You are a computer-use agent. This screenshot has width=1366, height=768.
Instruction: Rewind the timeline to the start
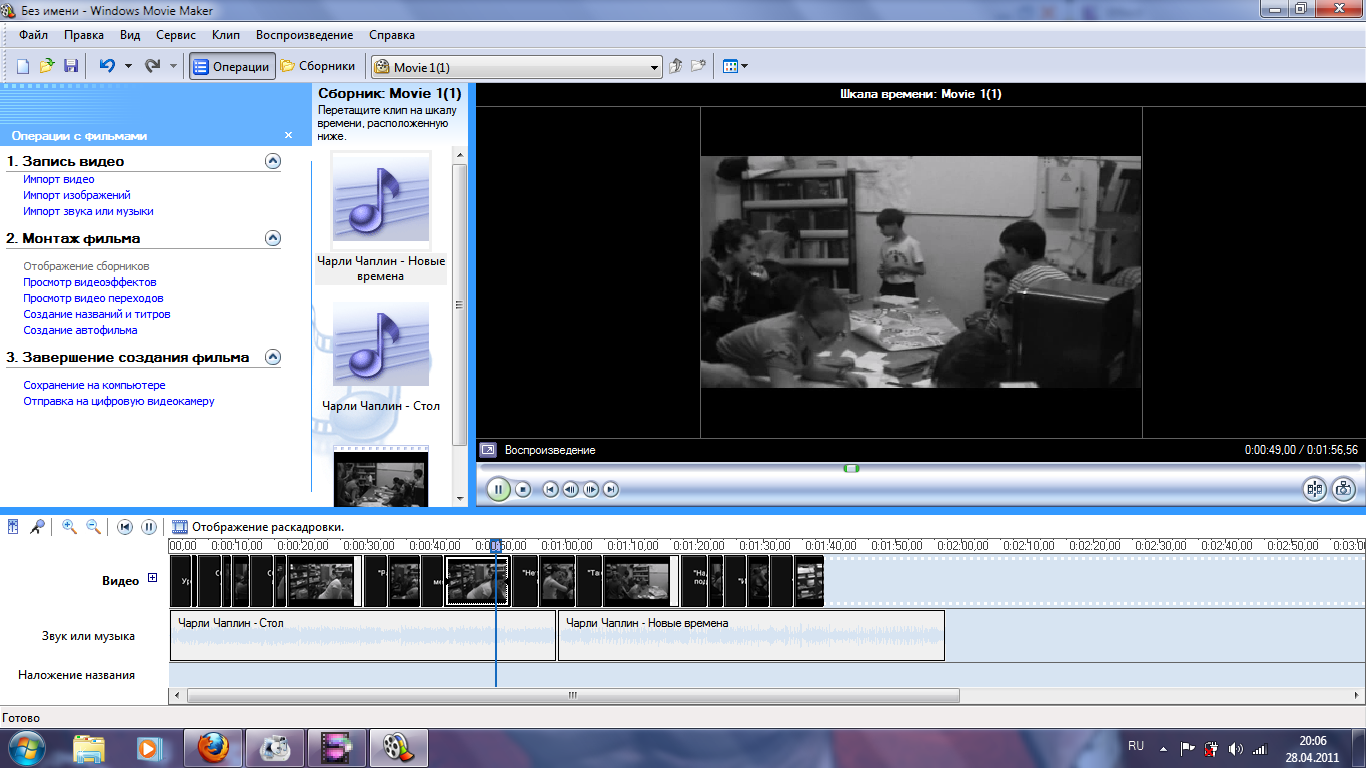coord(125,526)
